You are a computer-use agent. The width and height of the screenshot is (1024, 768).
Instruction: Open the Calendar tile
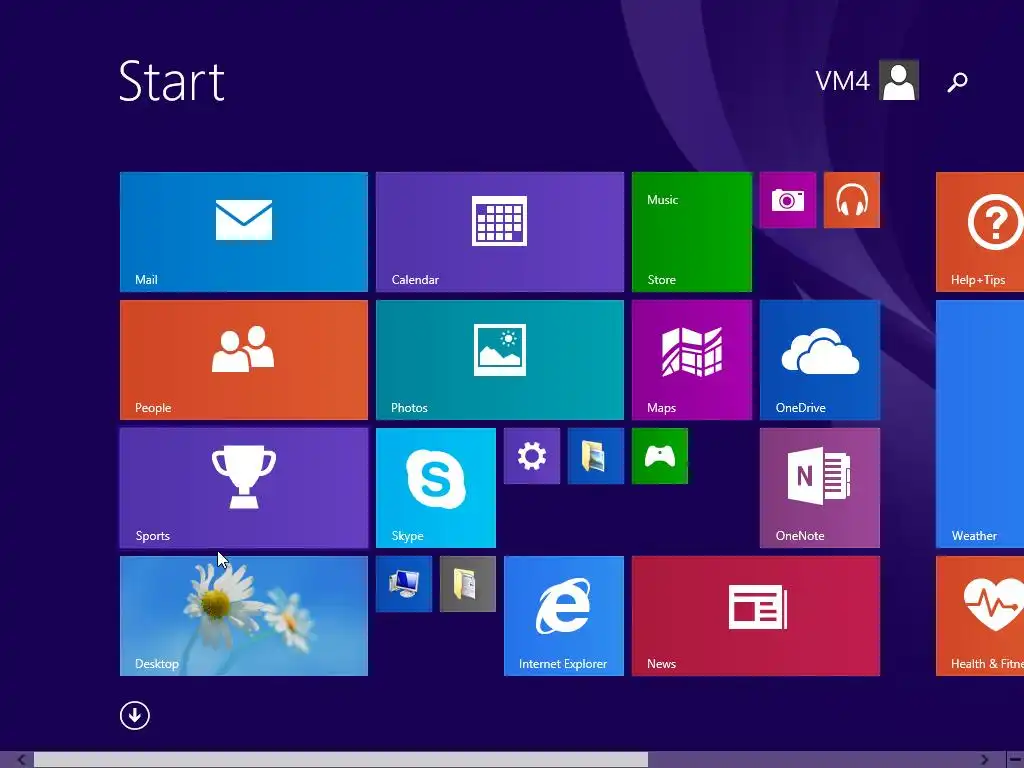[x=500, y=232]
